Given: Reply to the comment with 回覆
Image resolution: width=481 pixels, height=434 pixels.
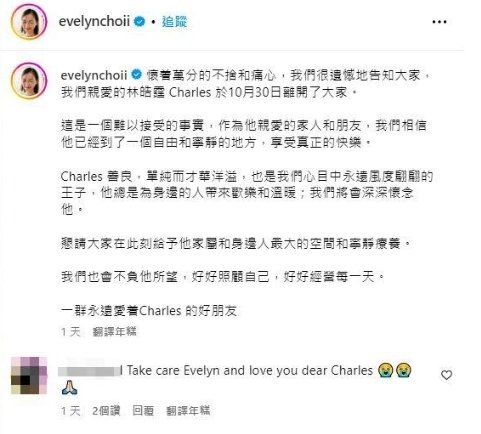Looking at the screenshot, I should click(143, 410).
